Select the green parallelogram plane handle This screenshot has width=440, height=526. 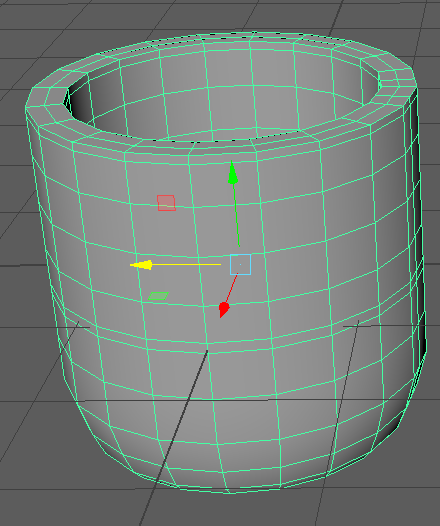pyautogui.click(x=158, y=296)
